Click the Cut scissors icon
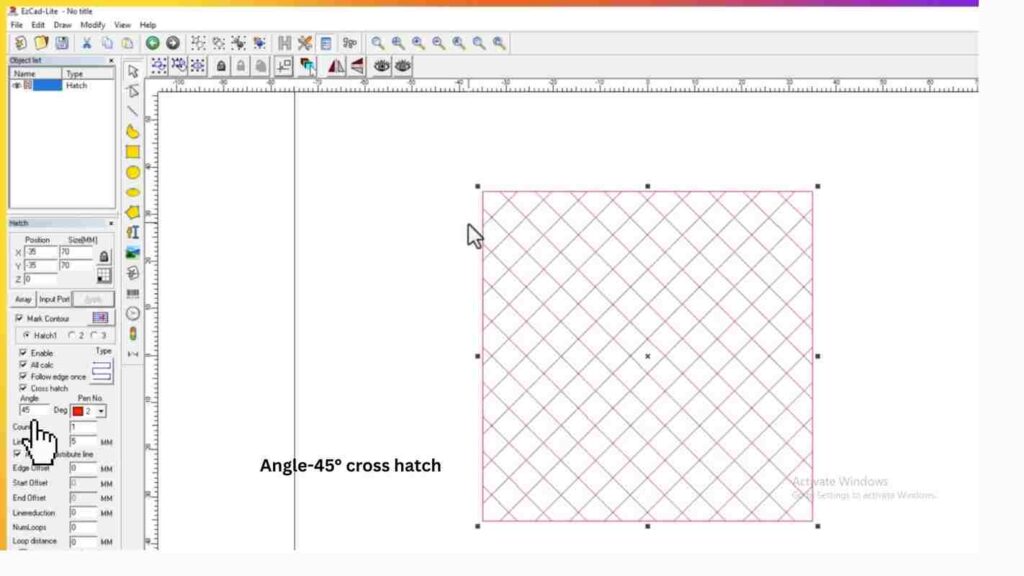1024x576 pixels. 87,43
